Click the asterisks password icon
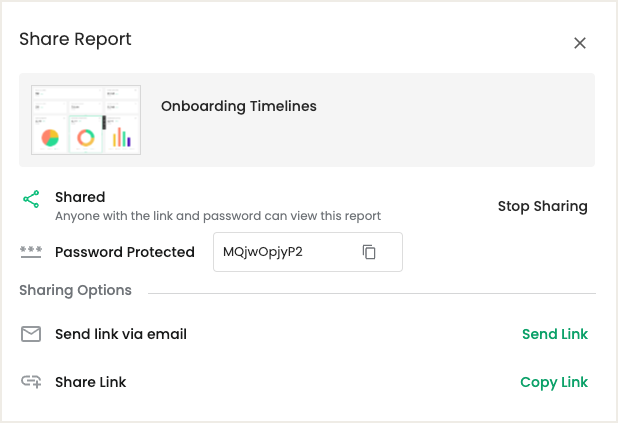Screen dimensions: 618x423 point(31,252)
